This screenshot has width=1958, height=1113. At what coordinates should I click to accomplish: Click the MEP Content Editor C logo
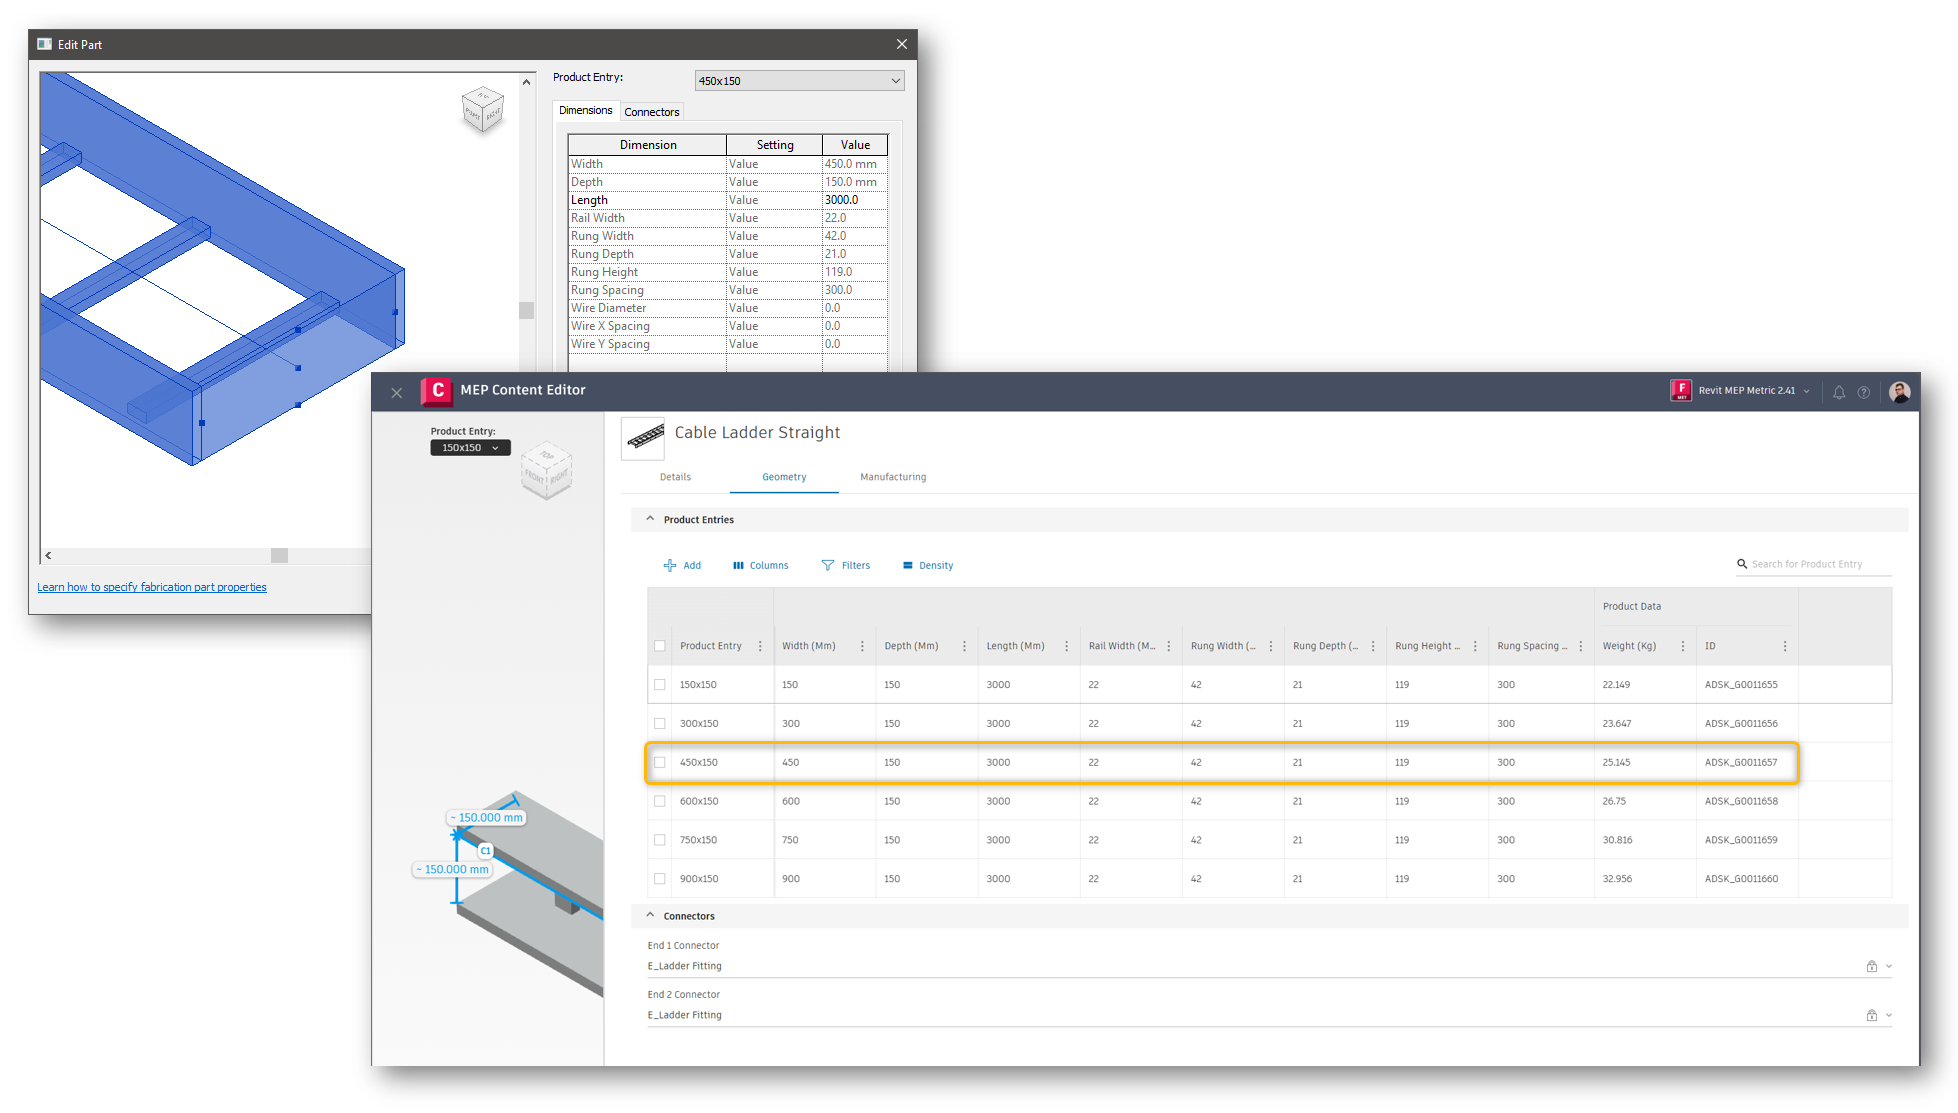pyautogui.click(x=437, y=391)
